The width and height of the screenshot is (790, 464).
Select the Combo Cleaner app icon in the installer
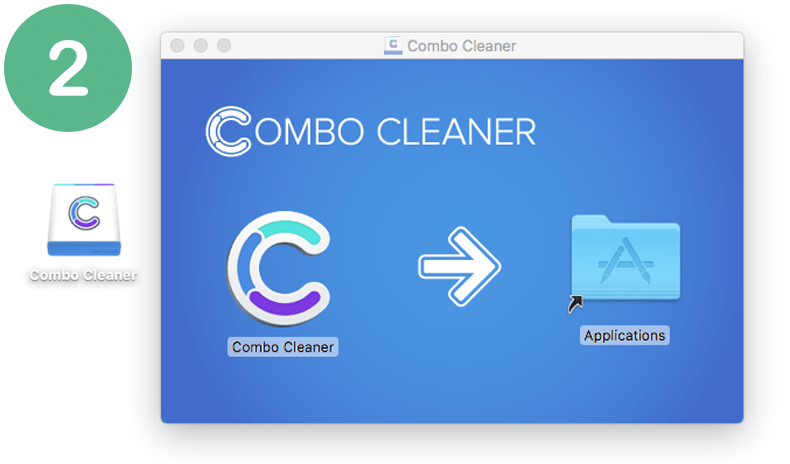tap(279, 269)
